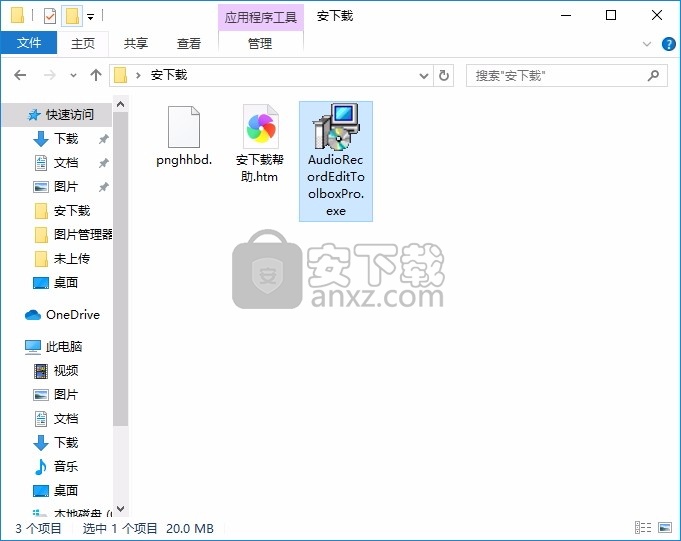Select the 应用程序工具 contextual tab
681x541 pixels.
pyautogui.click(x=261, y=17)
